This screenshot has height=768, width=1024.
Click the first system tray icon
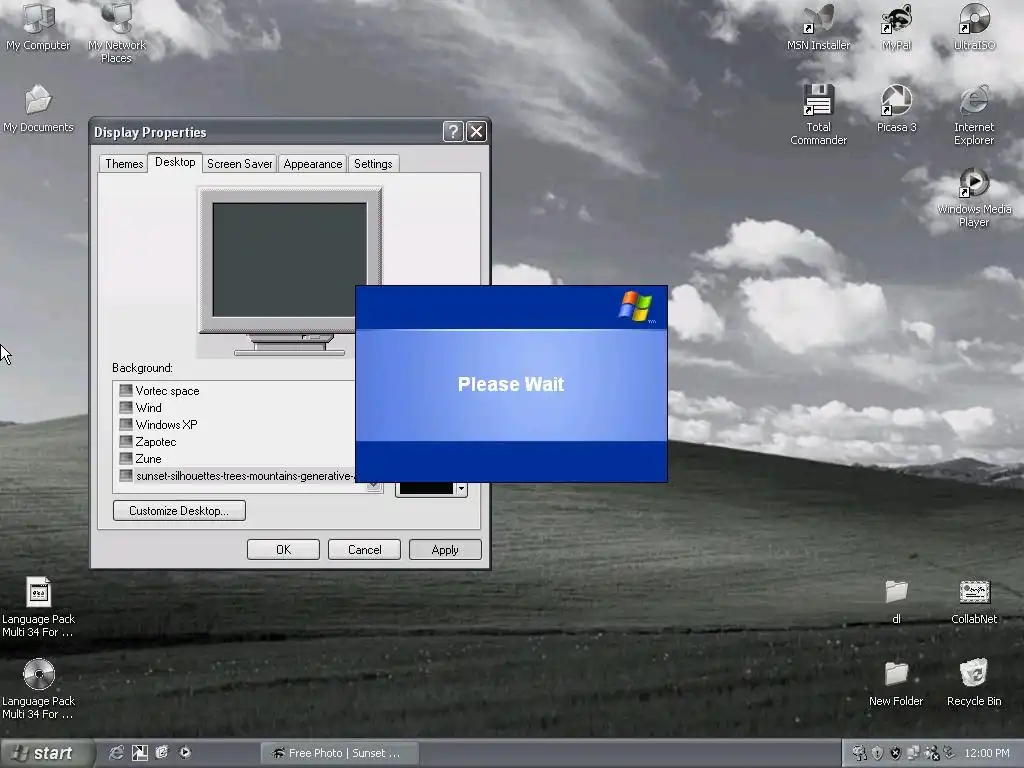tap(859, 753)
